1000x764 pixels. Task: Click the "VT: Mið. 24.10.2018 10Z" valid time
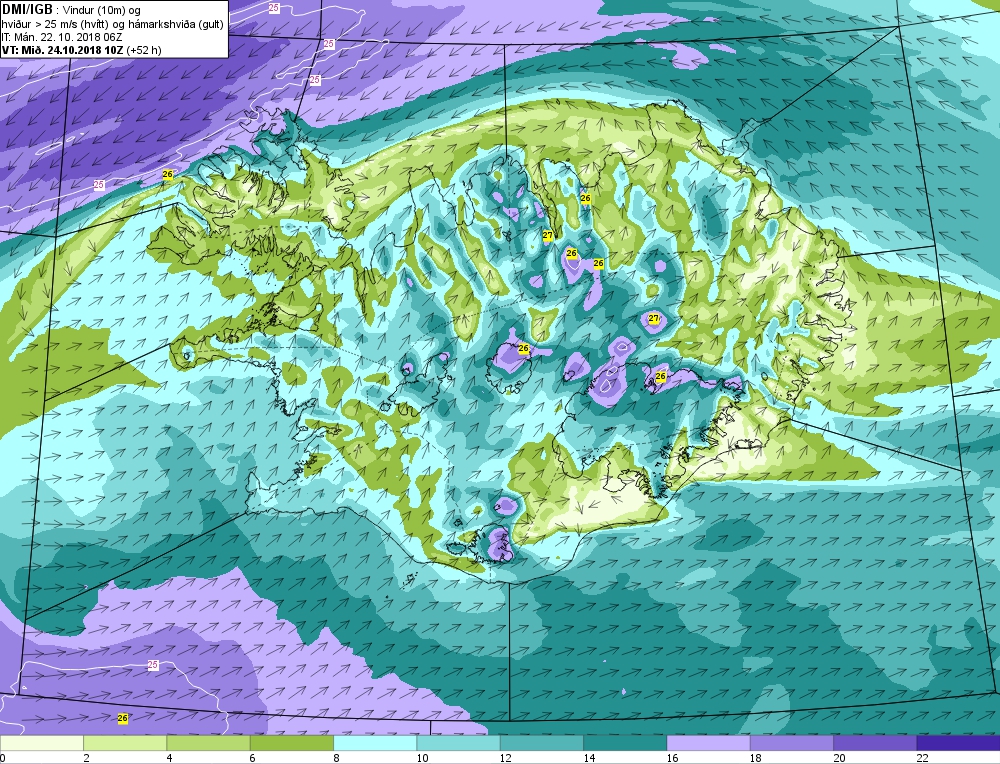62,50
